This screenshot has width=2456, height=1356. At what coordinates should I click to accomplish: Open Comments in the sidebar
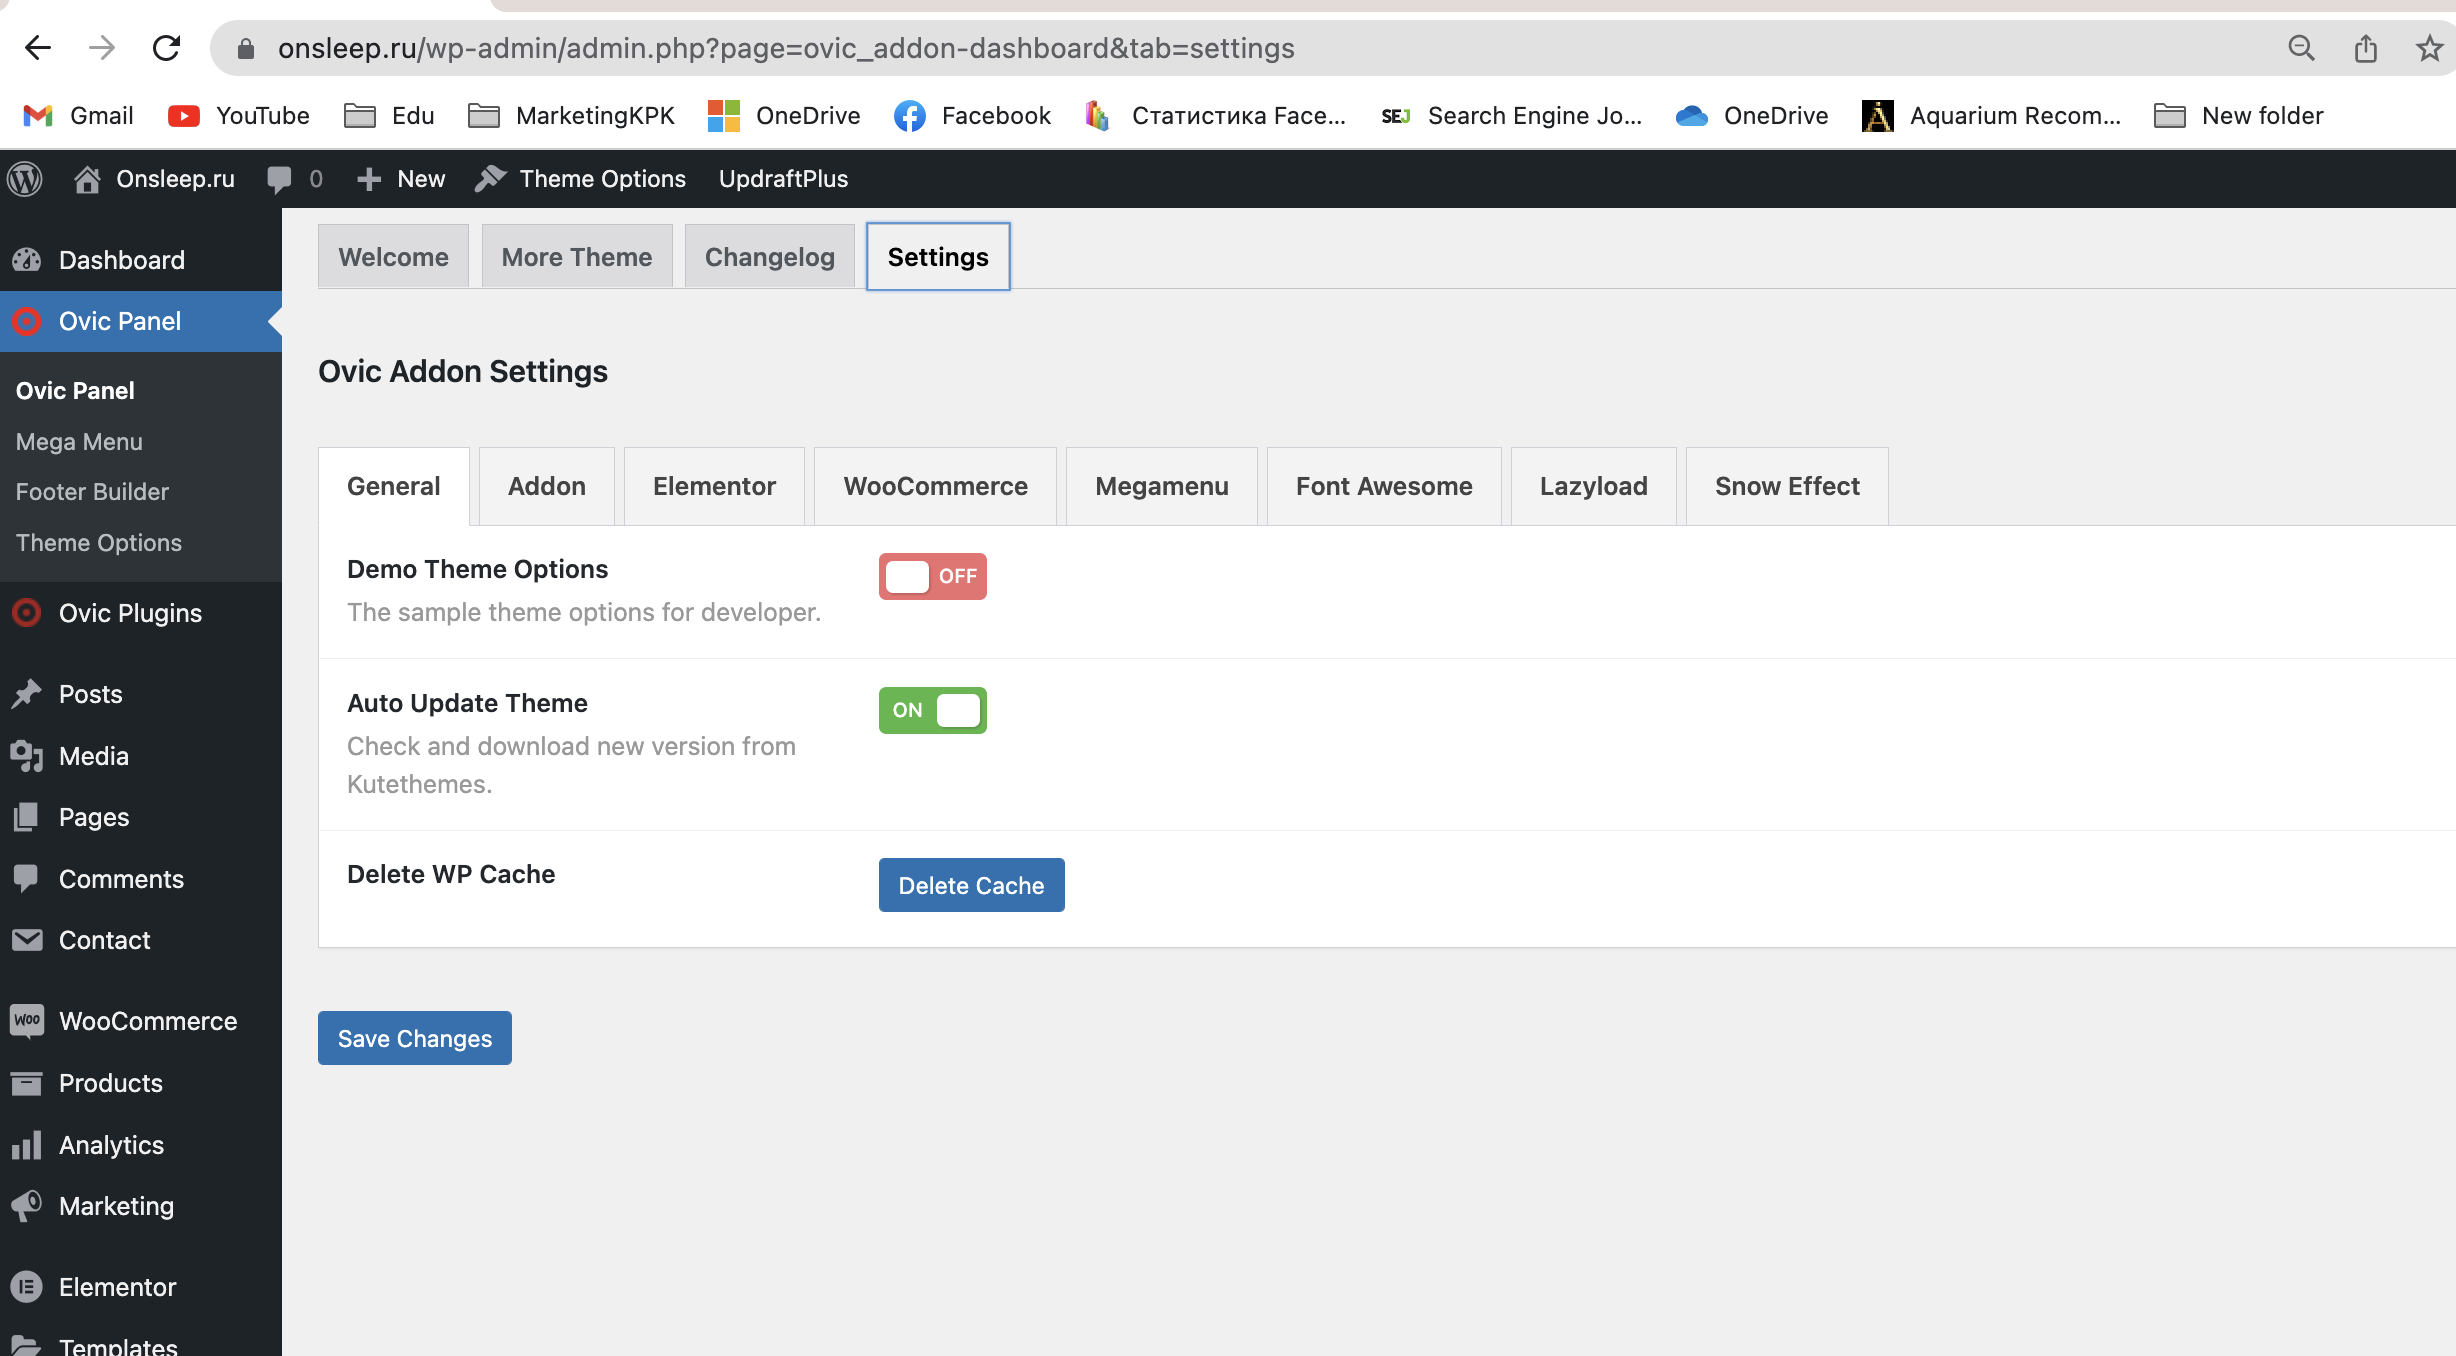(x=141, y=879)
